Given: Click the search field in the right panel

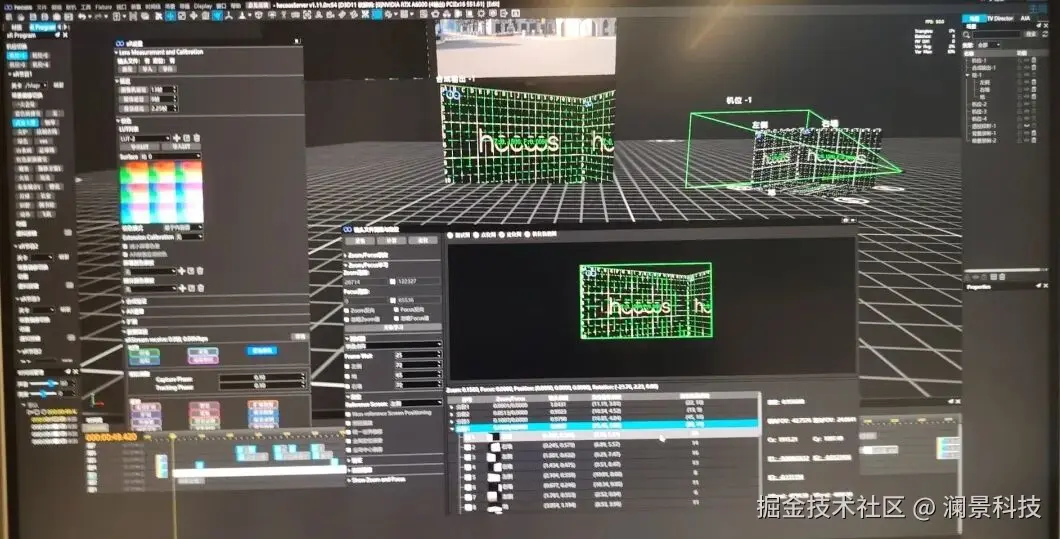Looking at the screenshot, I should tap(998, 34).
